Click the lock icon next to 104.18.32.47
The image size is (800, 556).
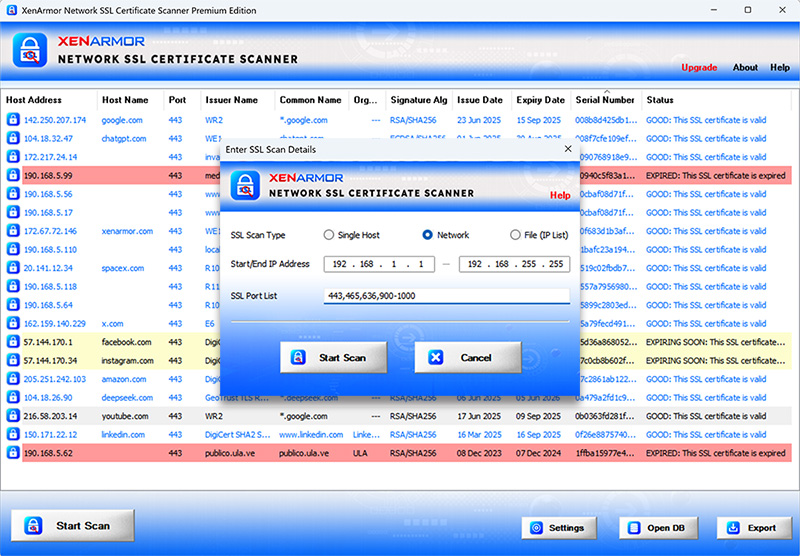point(13,138)
